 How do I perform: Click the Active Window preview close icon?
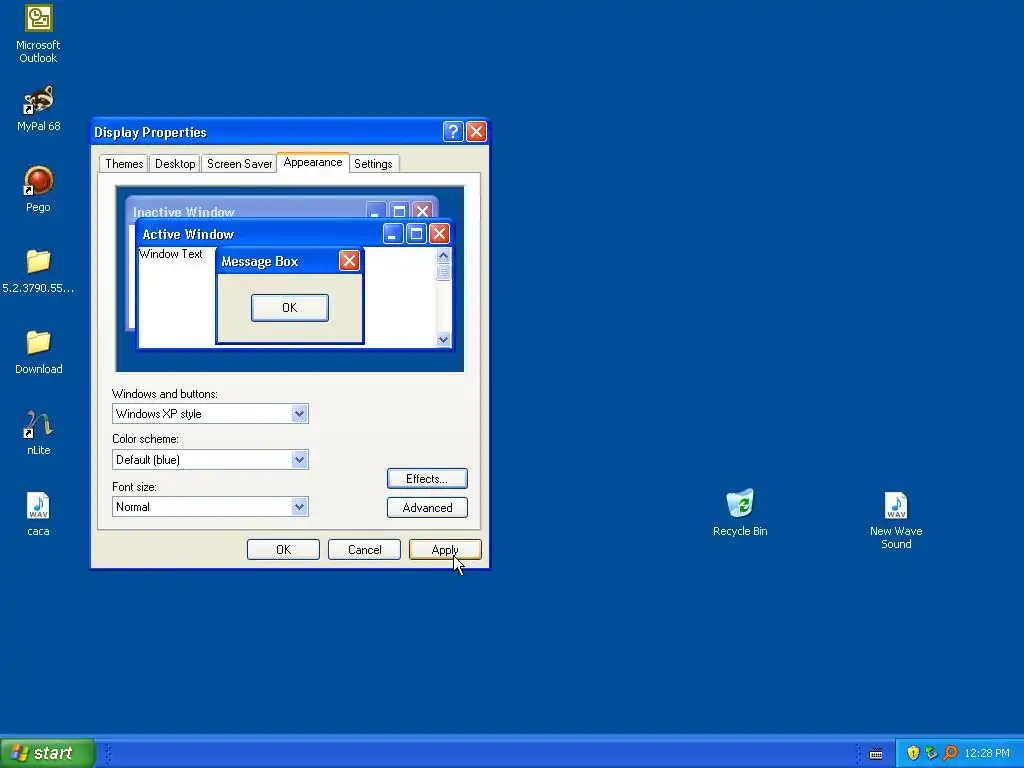coord(440,234)
